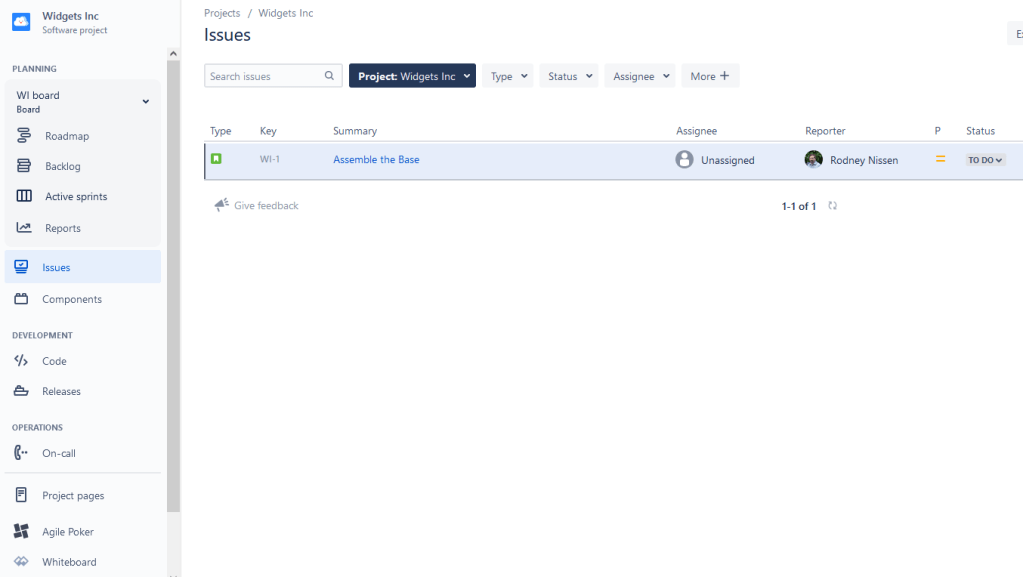Select Issues in the sidebar menu
Screen dimensions: 1023x577
(x=56, y=268)
